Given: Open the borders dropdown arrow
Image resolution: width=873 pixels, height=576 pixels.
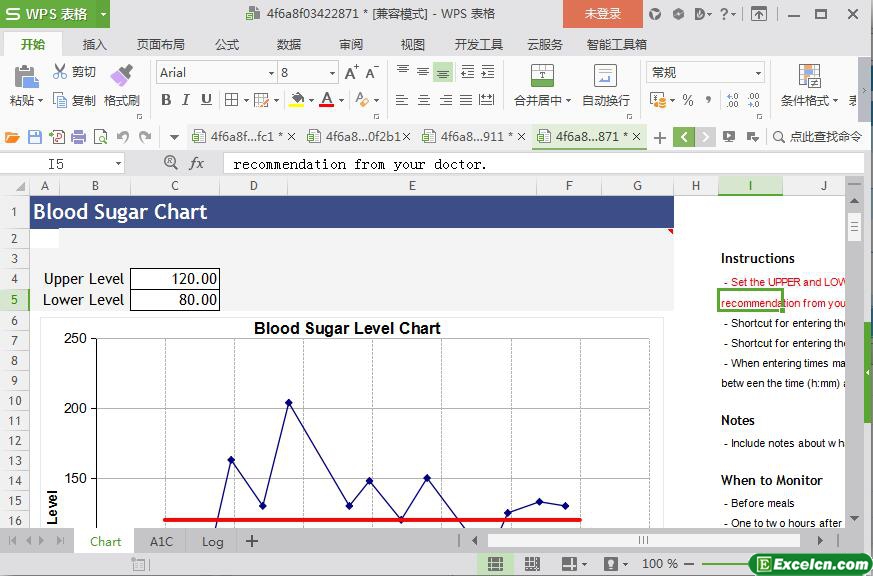Looking at the screenshot, I should click(x=246, y=100).
